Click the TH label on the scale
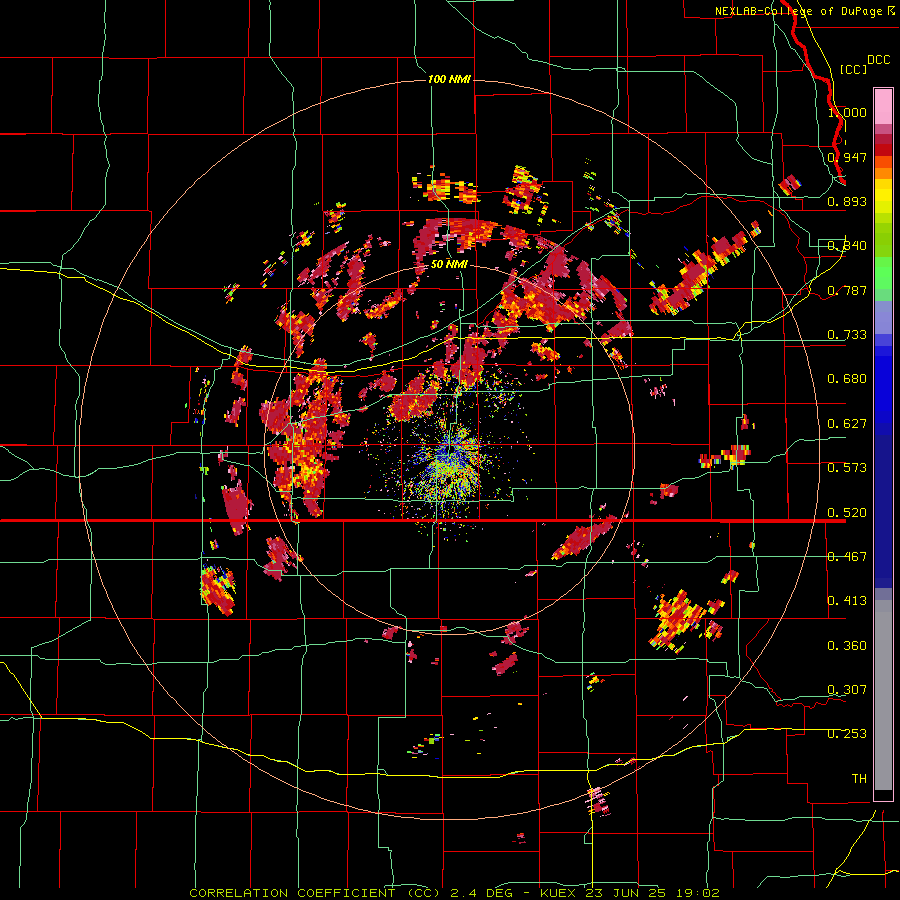Screen dimensions: 900x900 pyautogui.click(x=859, y=779)
